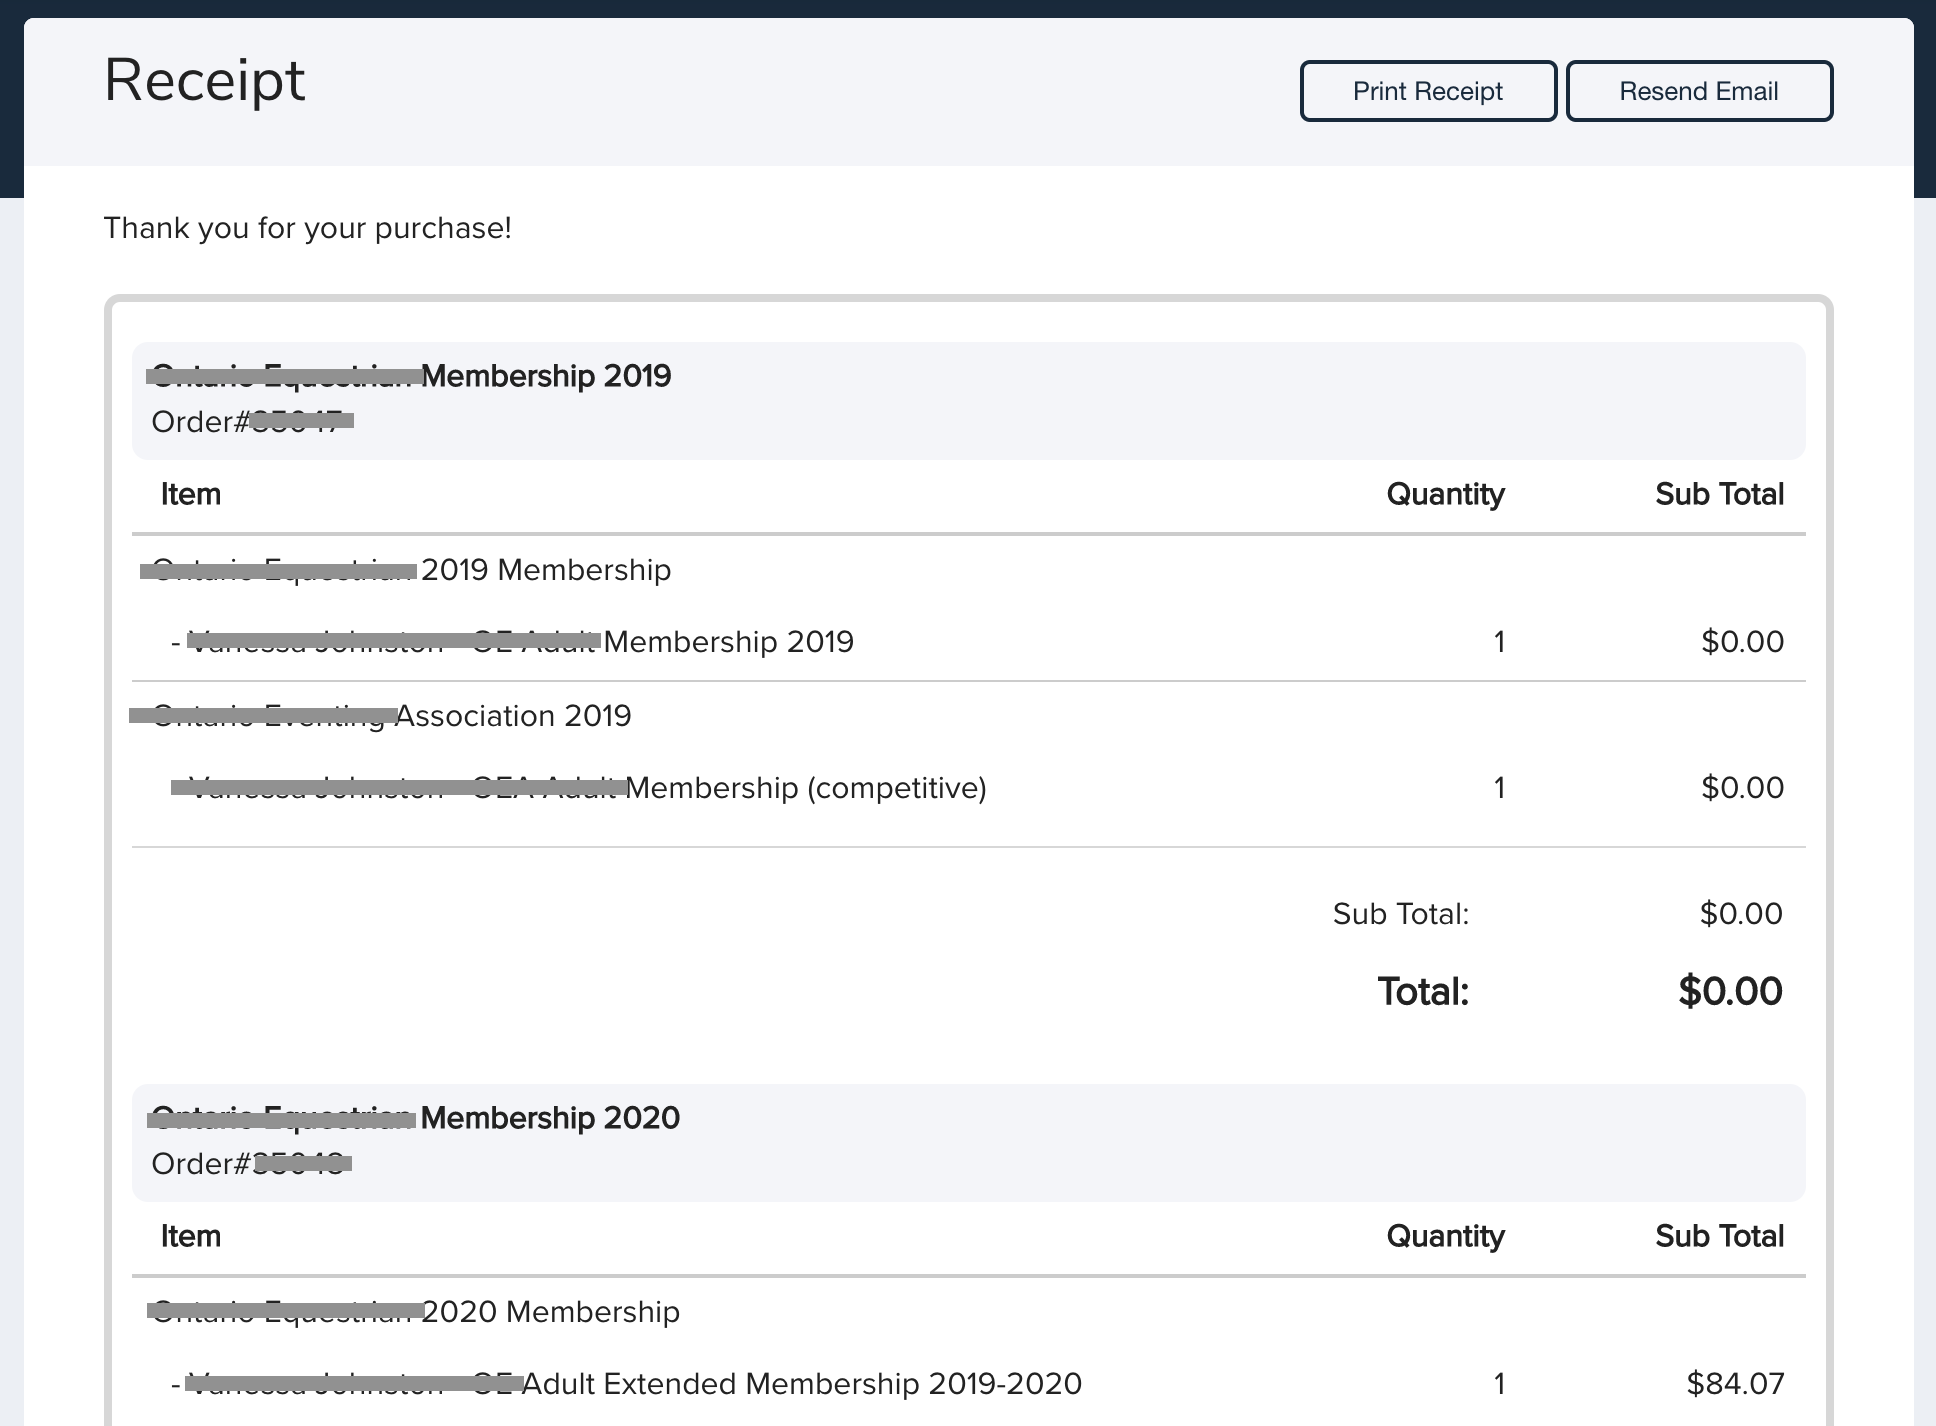Screen dimensions: 1936x1426
Task: Click the Membership 2019 order header
Action: tap(410, 375)
